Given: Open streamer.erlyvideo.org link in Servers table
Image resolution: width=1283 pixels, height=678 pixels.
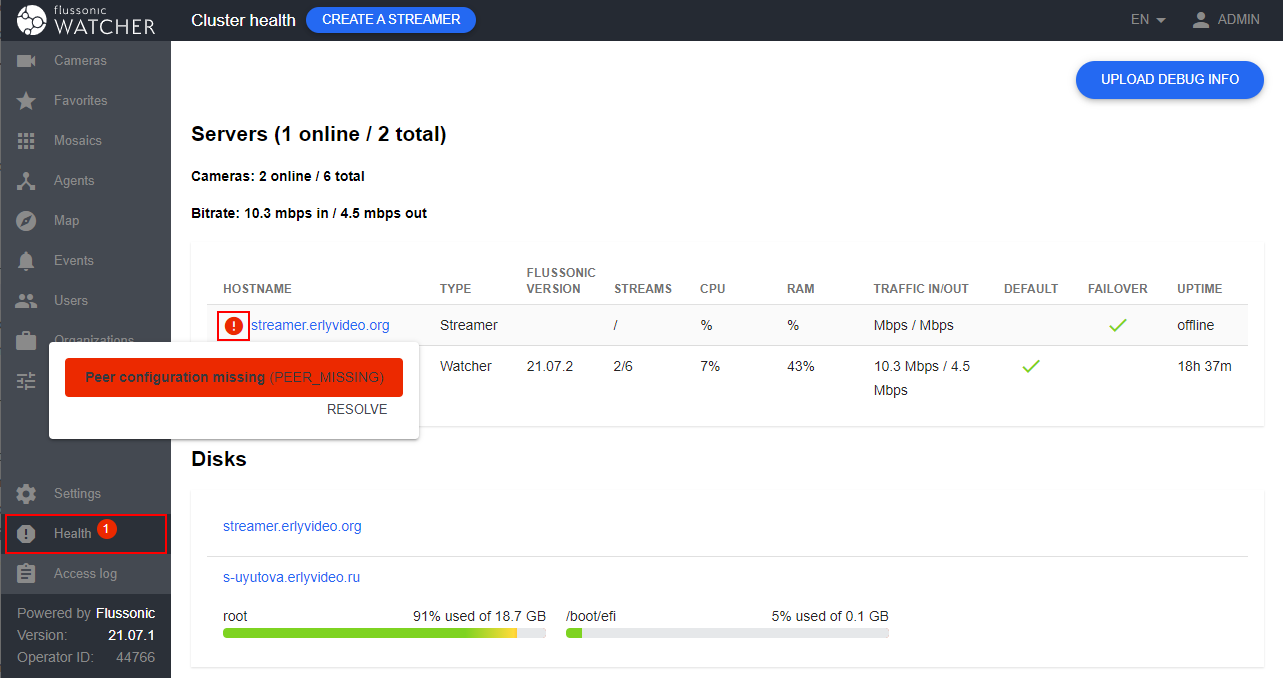Looking at the screenshot, I should (x=320, y=326).
